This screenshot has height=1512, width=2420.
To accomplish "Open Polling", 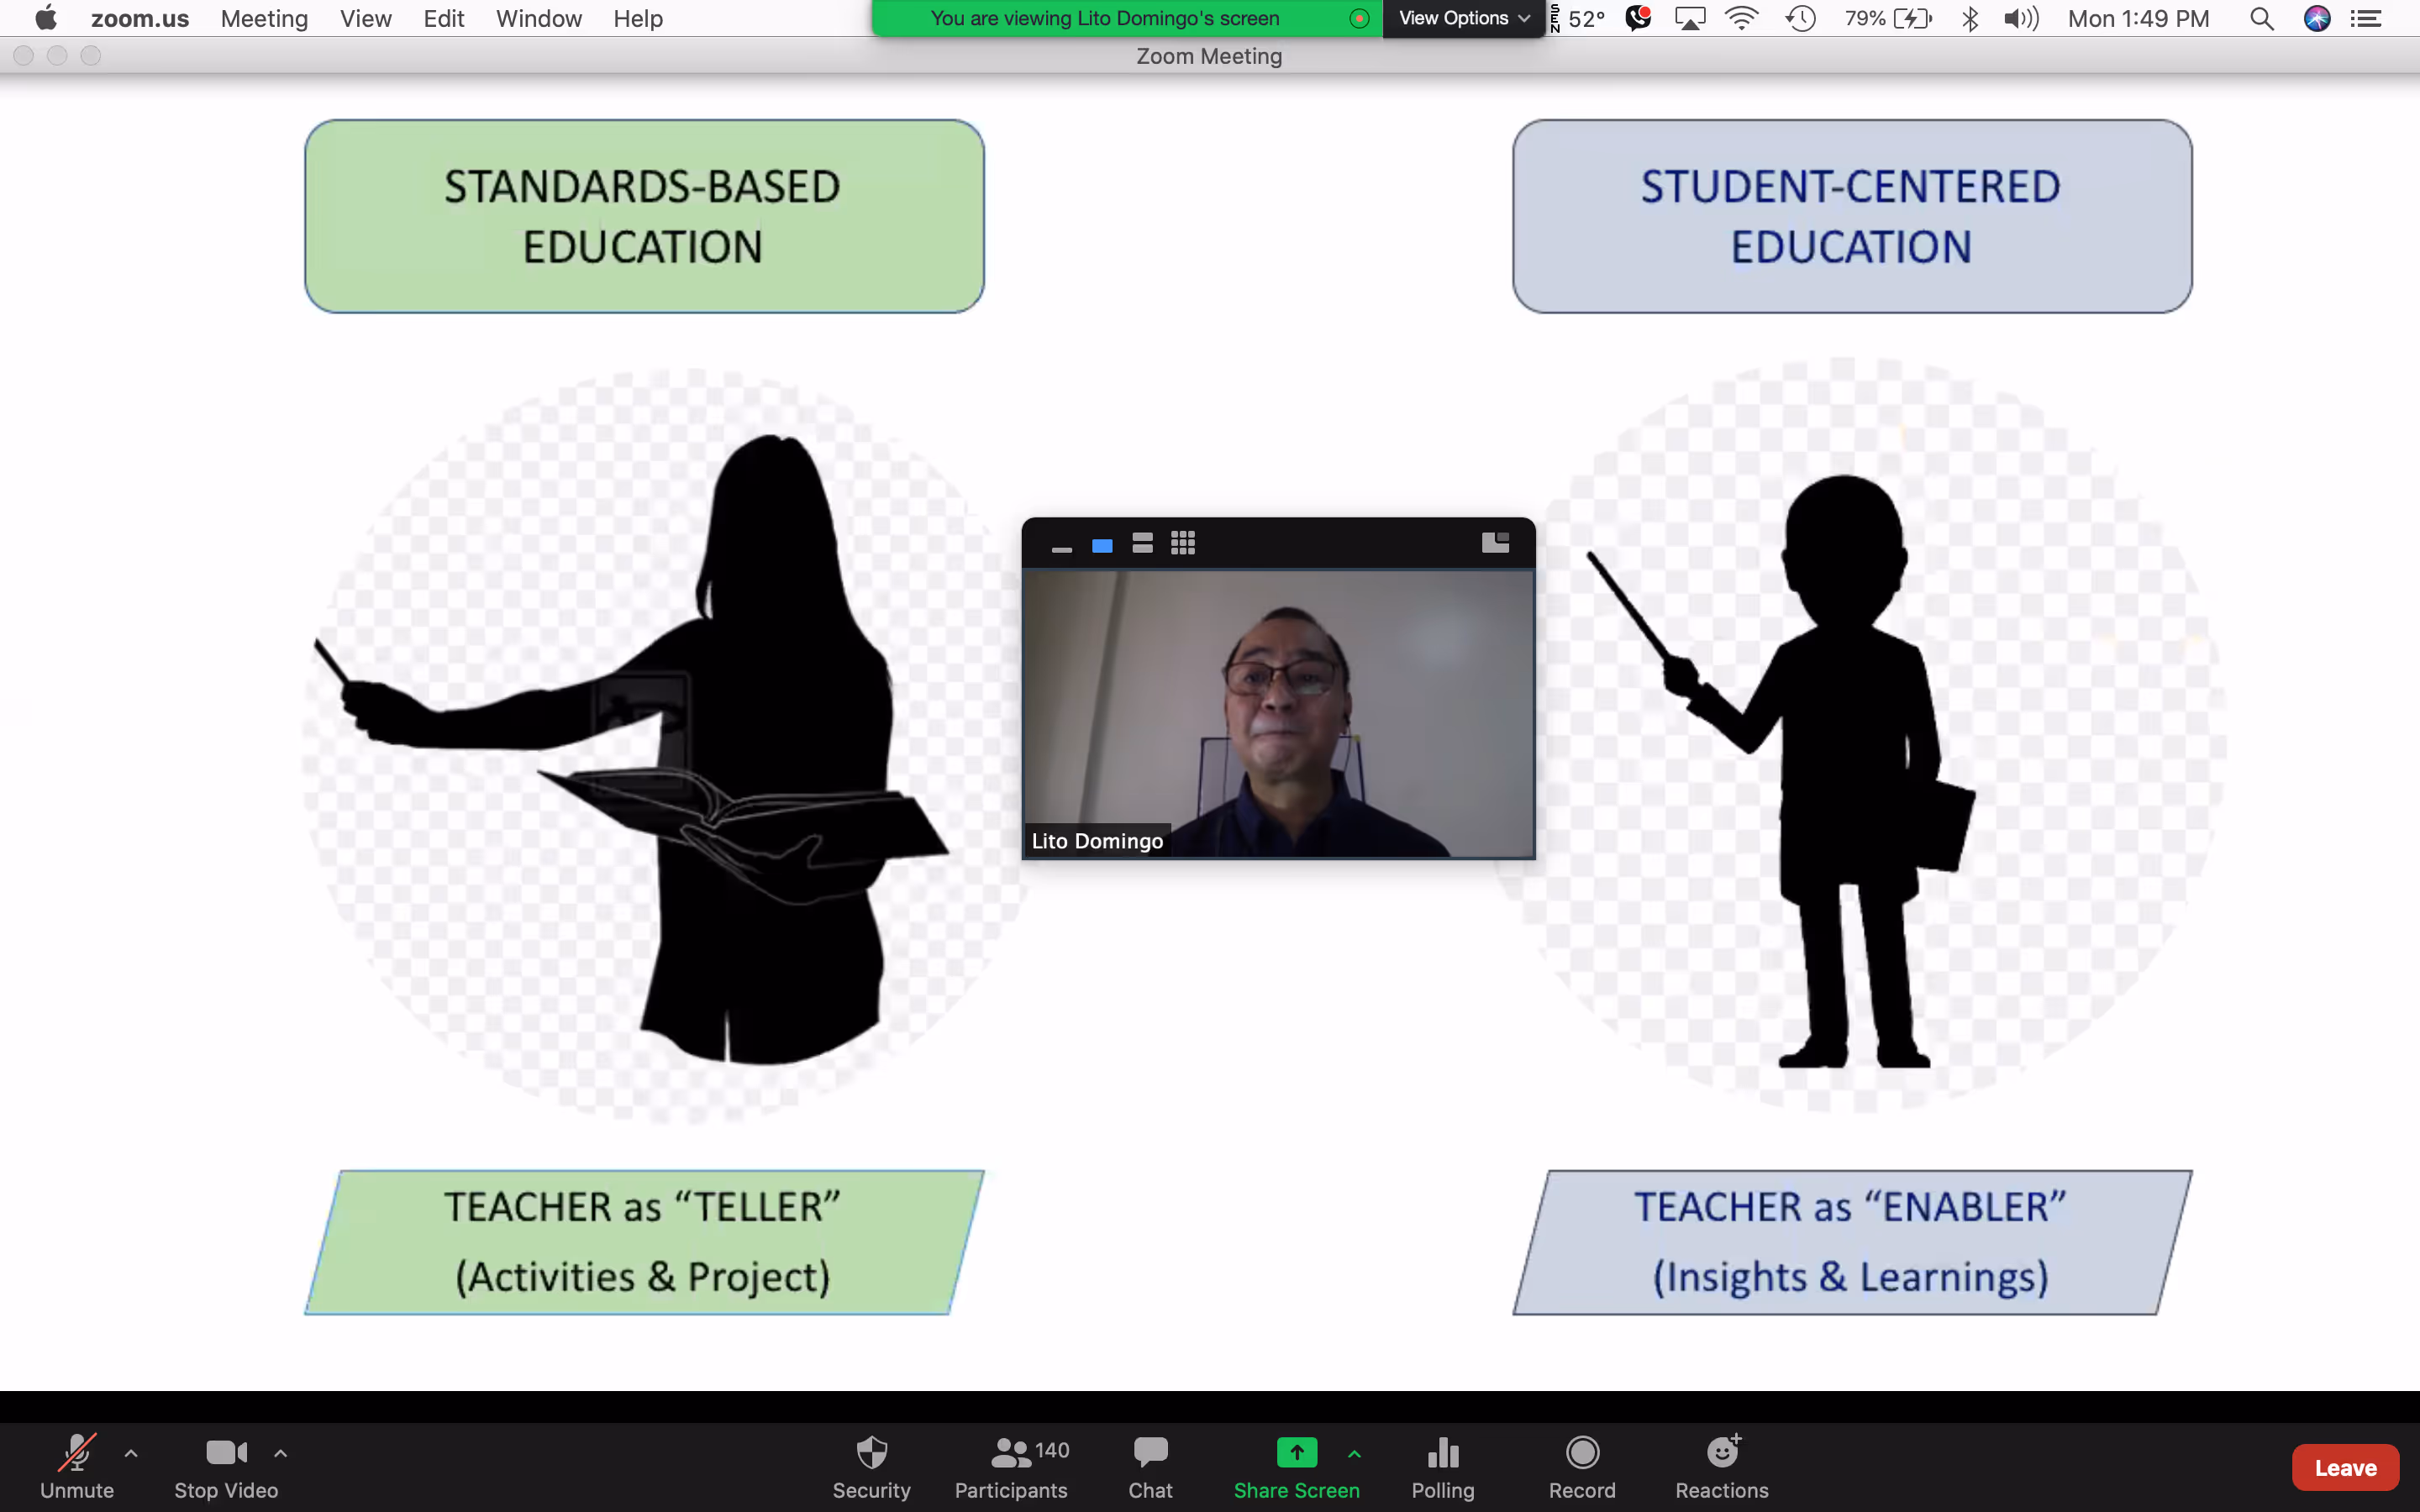I will 1442,1466.
